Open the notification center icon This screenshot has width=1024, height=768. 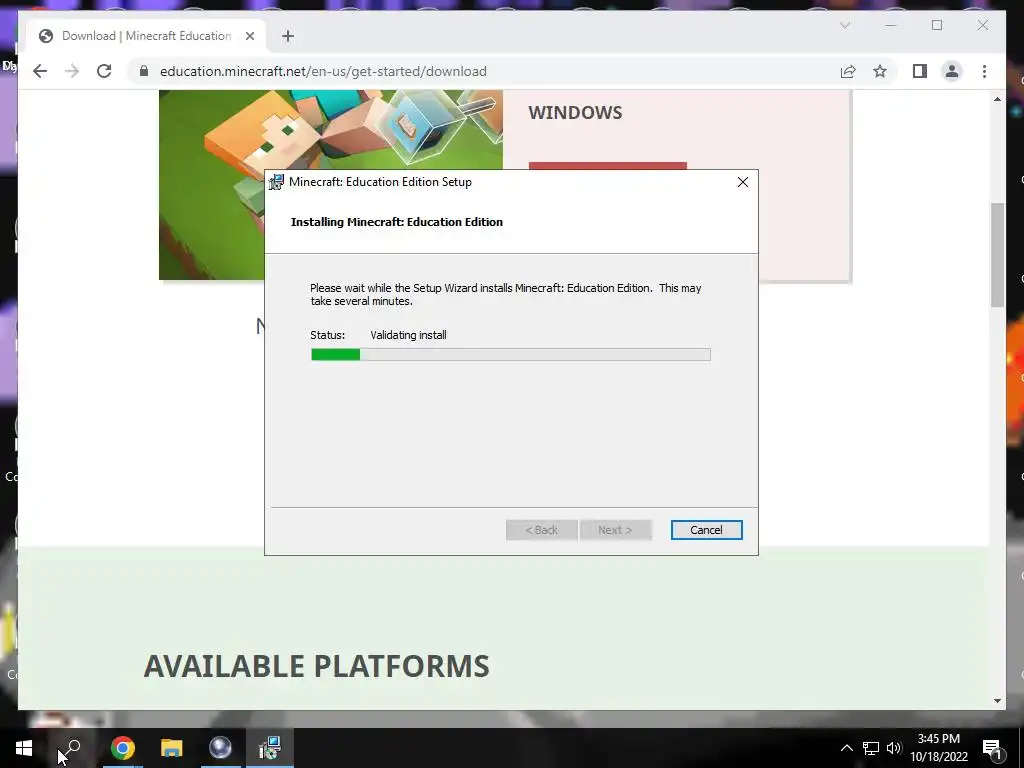pyautogui.click(x=991, y=748)
